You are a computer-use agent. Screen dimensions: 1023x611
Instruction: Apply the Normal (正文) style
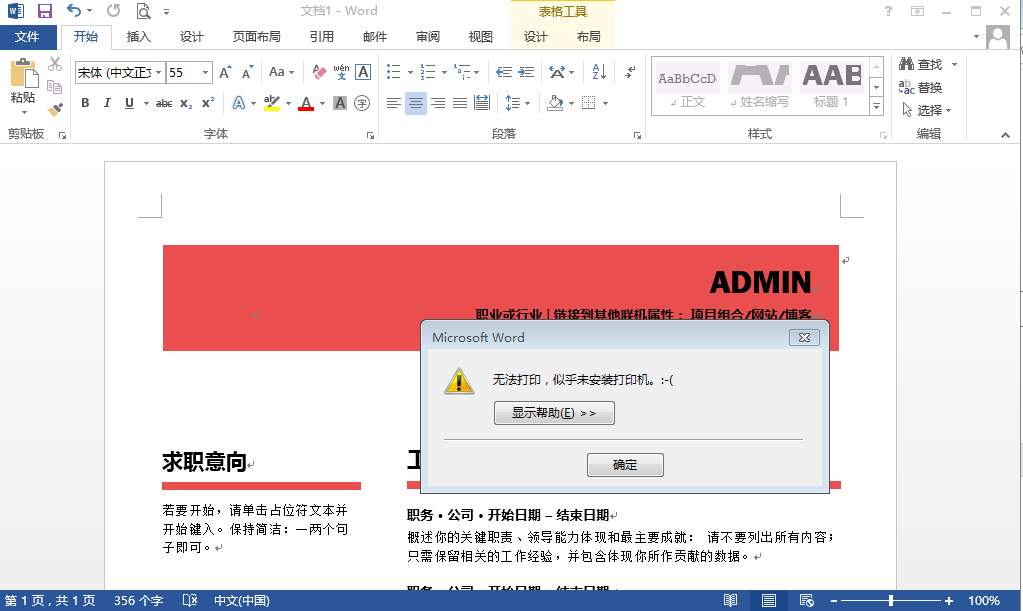[x=687, y=87]
